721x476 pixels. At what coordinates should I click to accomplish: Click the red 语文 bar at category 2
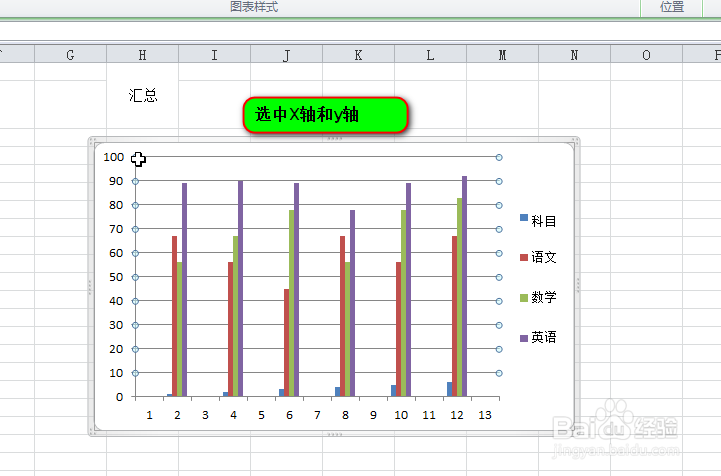coord(175,316)
